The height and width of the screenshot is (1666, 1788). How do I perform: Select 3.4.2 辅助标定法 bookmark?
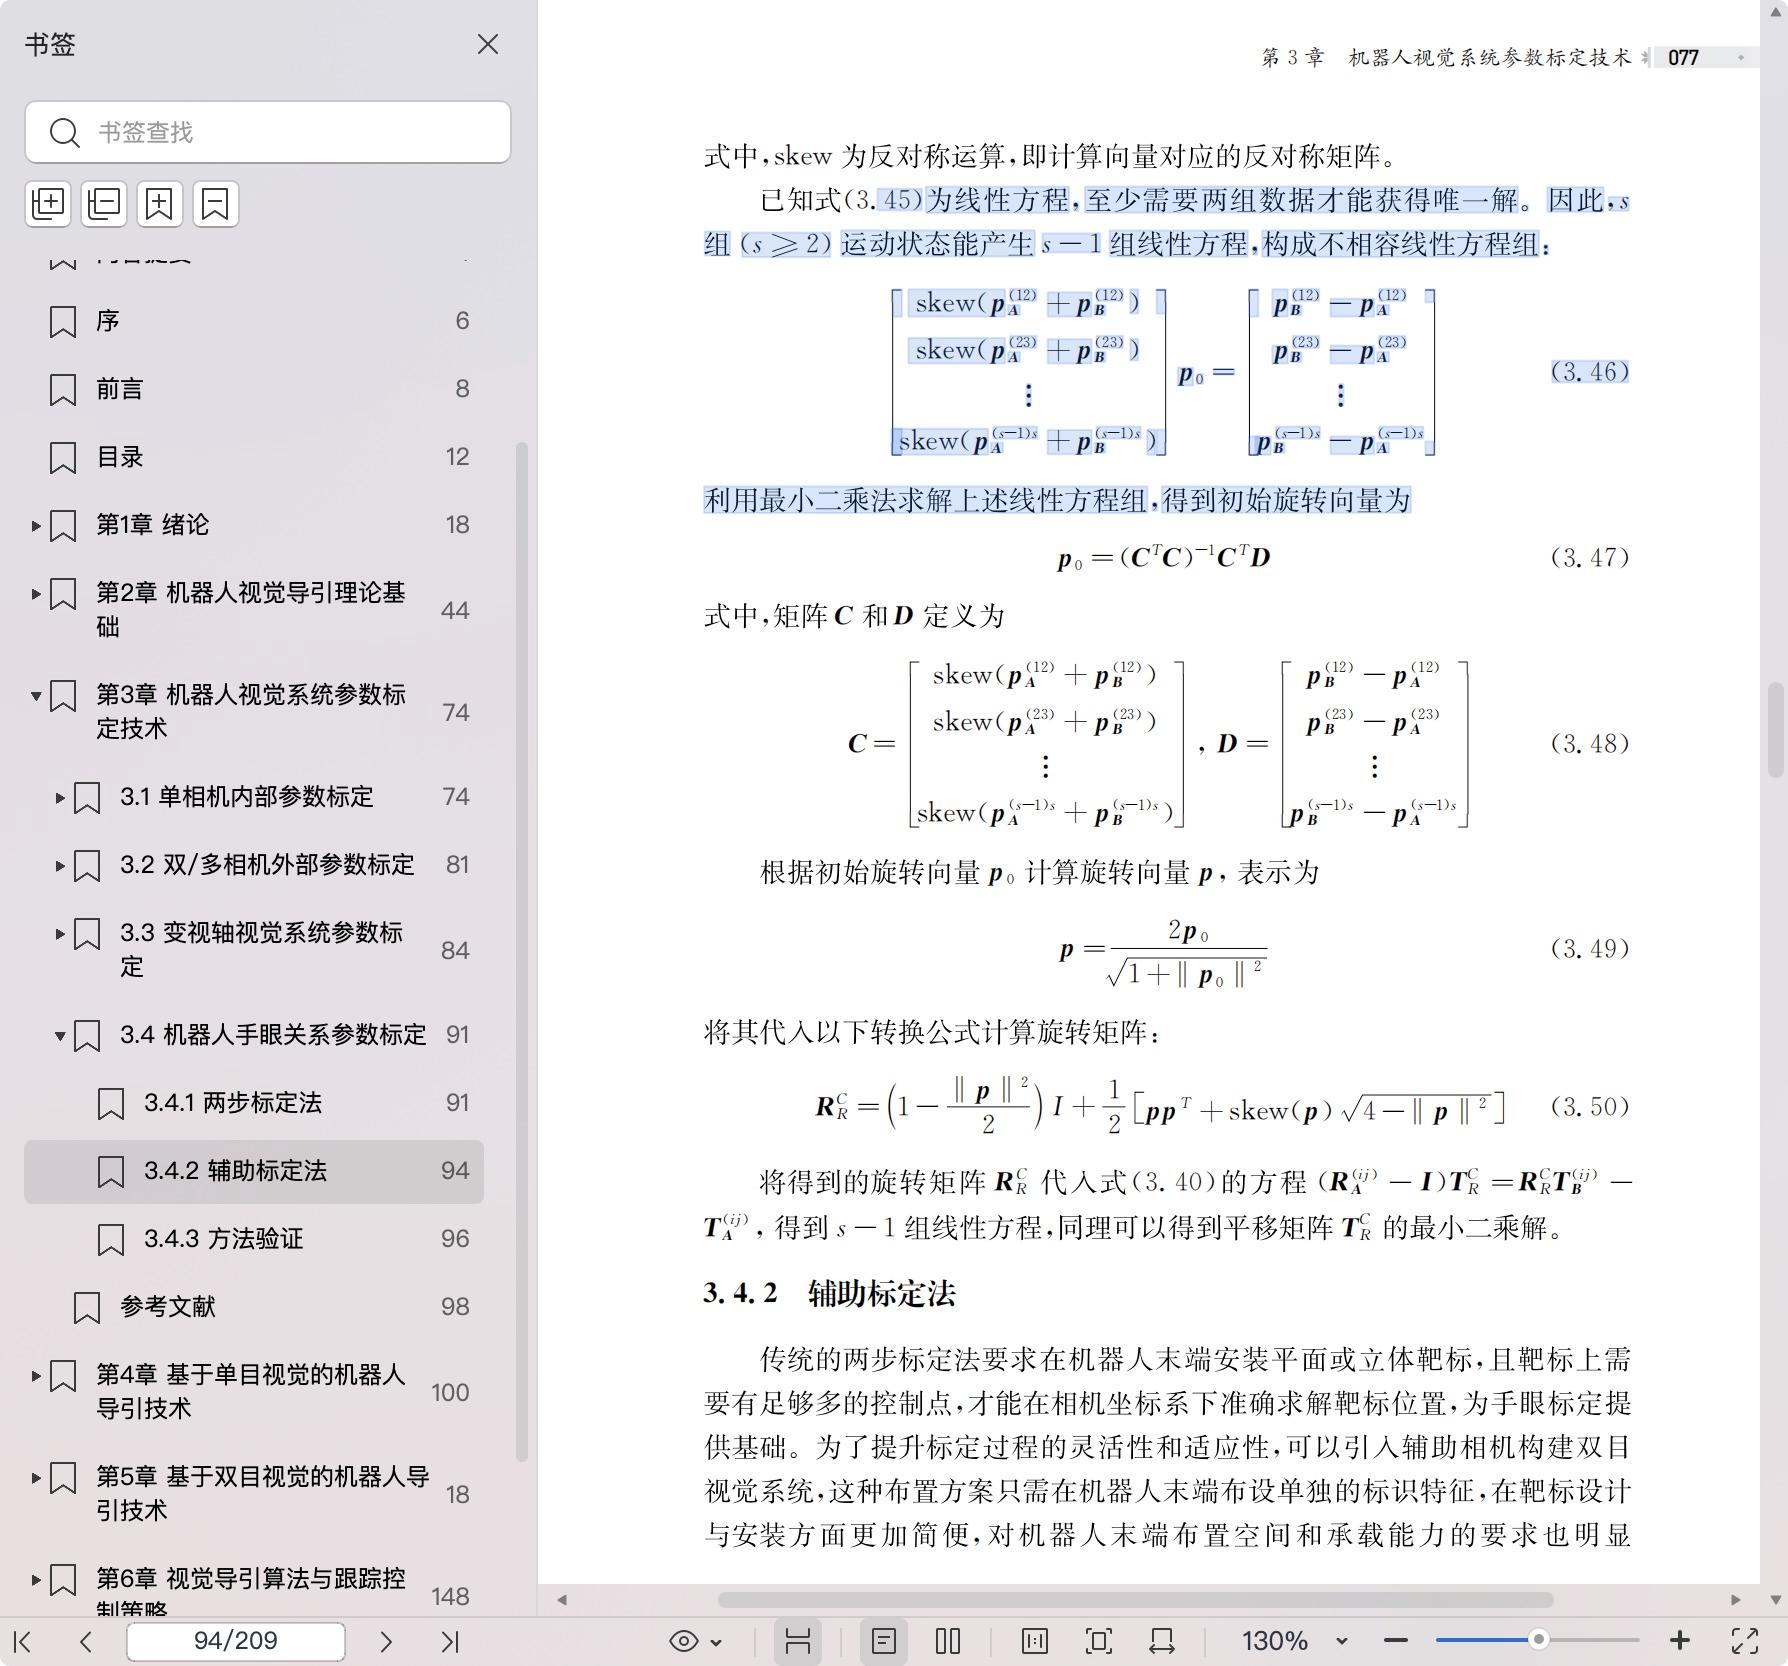tap(254, 1171)
